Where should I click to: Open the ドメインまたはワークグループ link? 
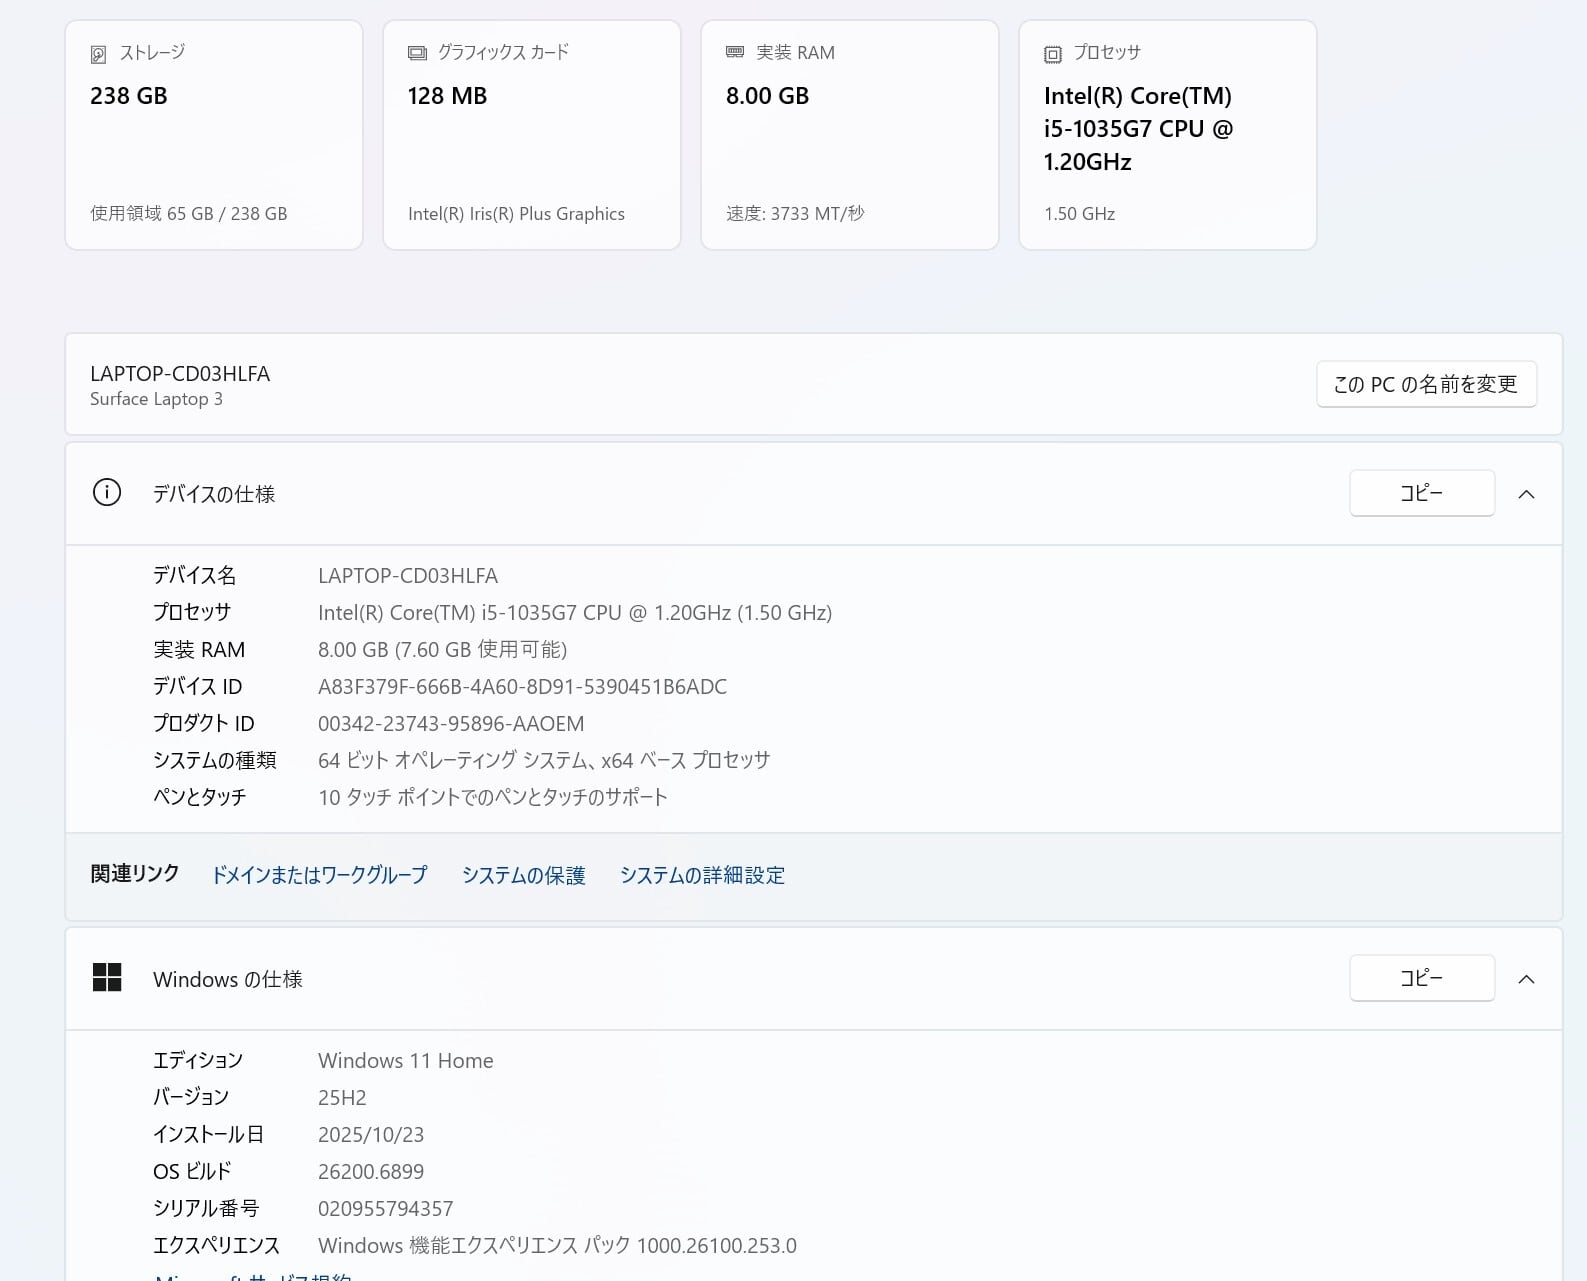coord(319,875)
